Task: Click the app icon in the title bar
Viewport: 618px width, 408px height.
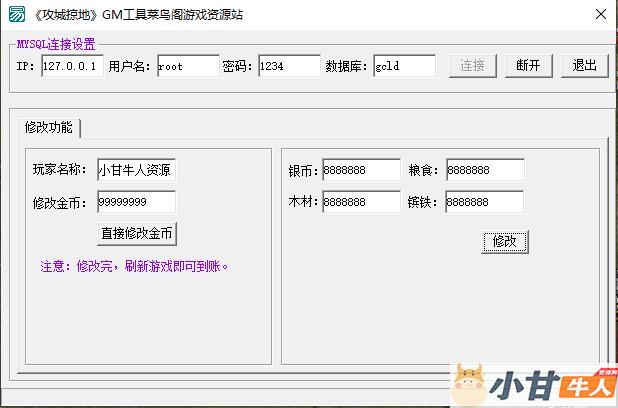Action: coord(17,14)
